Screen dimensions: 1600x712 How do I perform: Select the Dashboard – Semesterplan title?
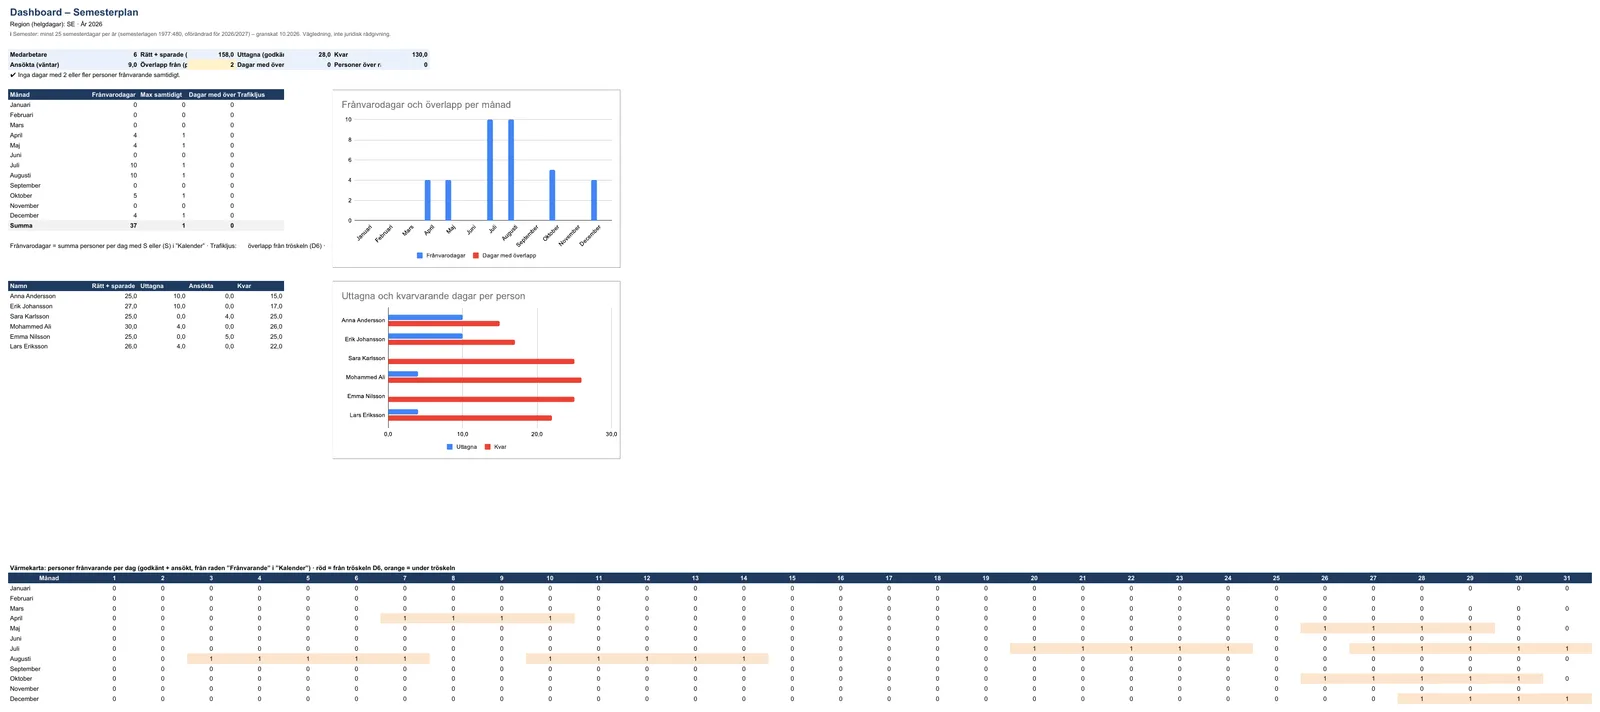[74, 12]
